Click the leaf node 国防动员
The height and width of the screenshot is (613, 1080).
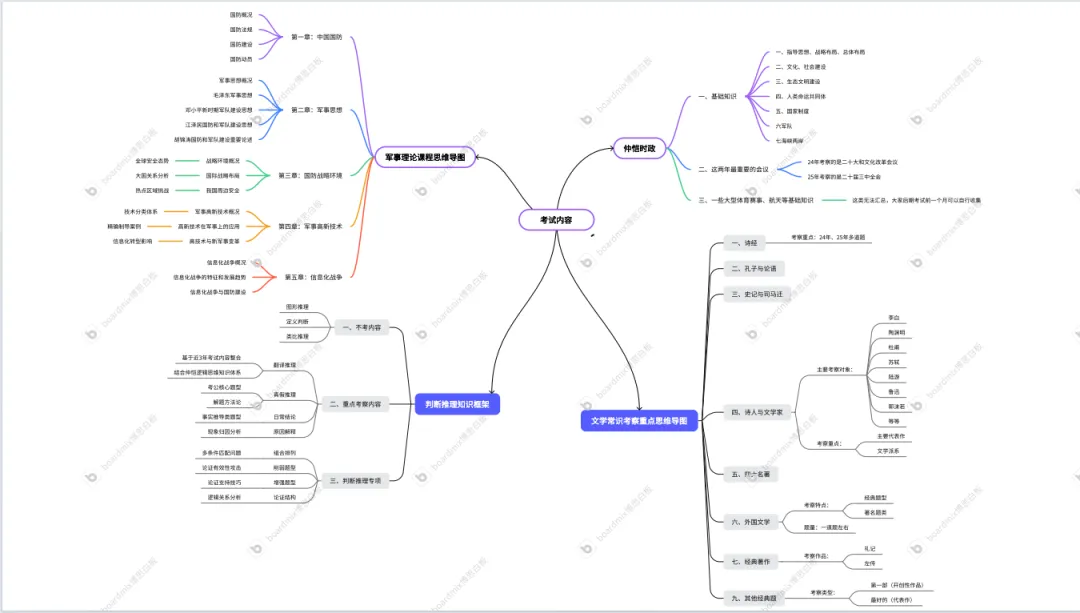[241, 59]
